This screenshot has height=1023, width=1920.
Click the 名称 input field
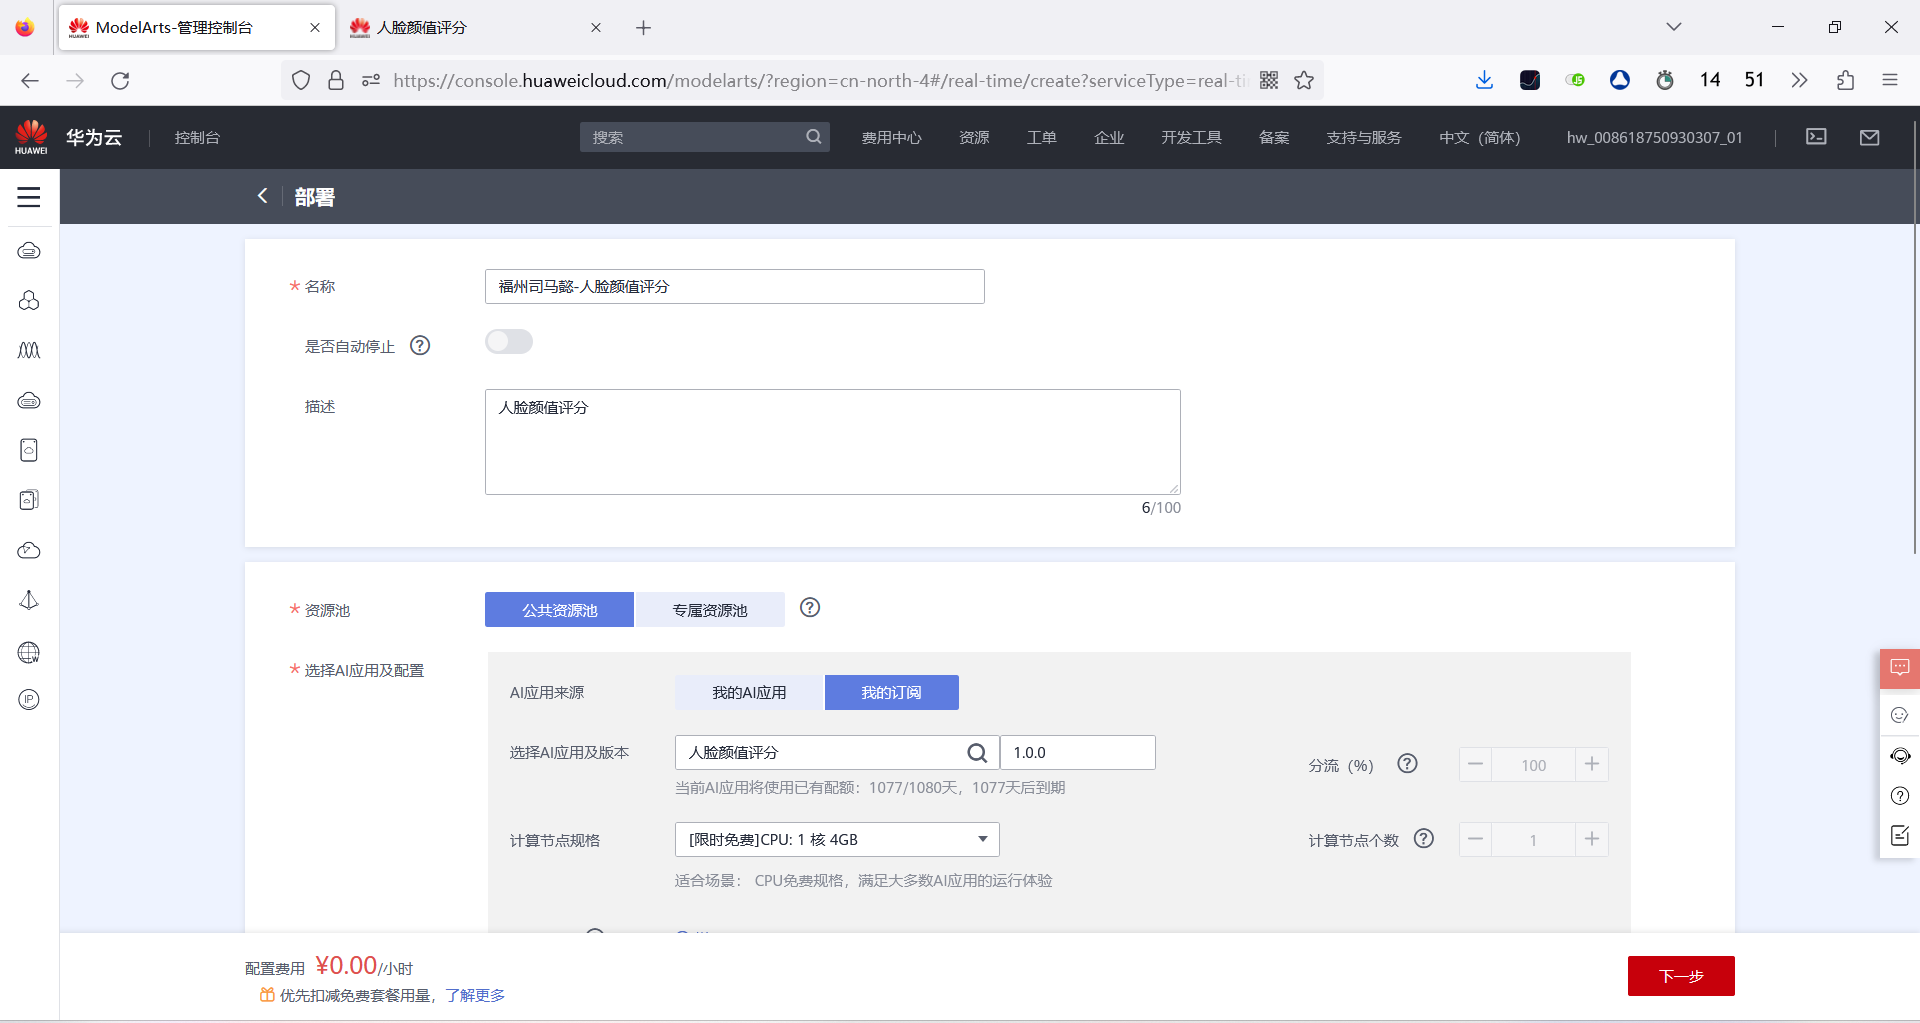pos(734,287)
